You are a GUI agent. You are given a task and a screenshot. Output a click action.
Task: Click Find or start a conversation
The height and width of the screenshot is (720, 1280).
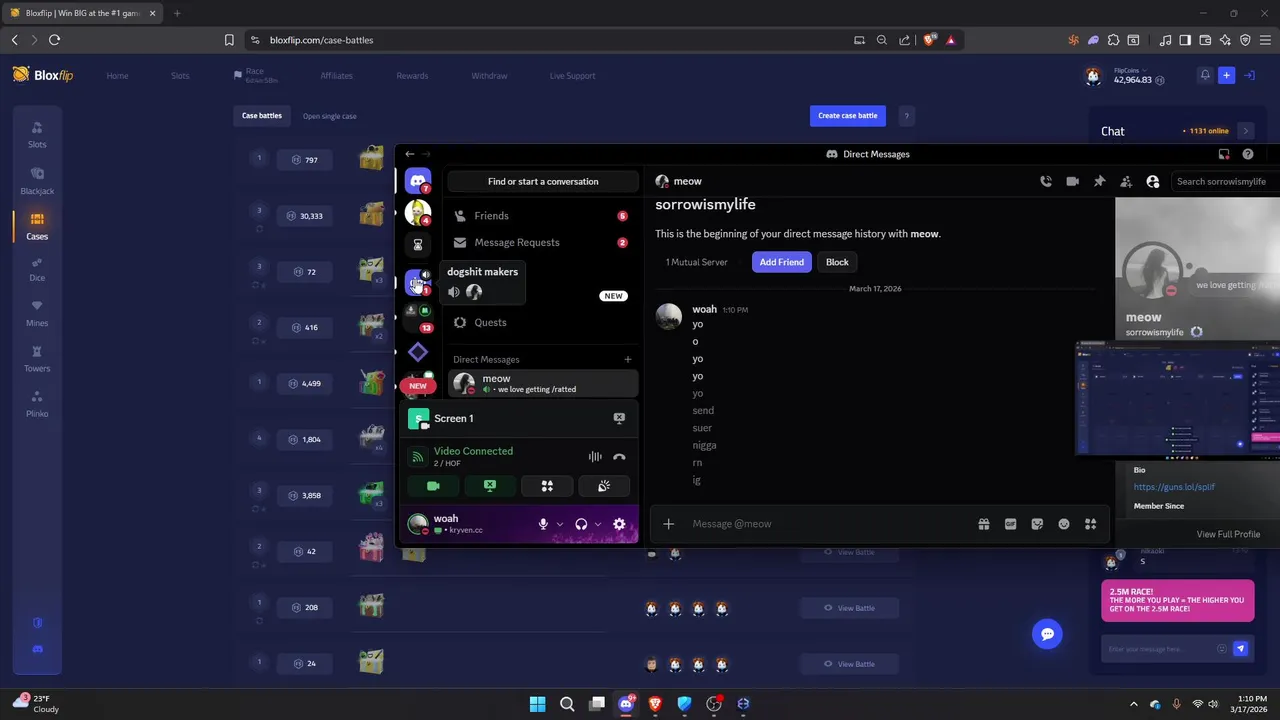click(x=543, y=181)
